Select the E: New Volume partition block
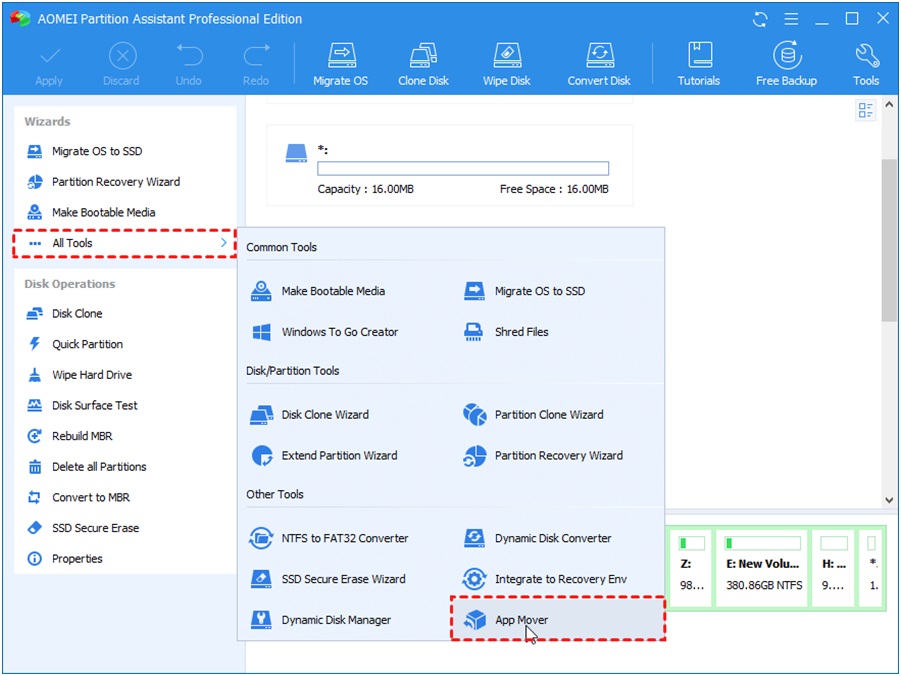The height and width of the screenshot is (676, 901). (763, 566)
